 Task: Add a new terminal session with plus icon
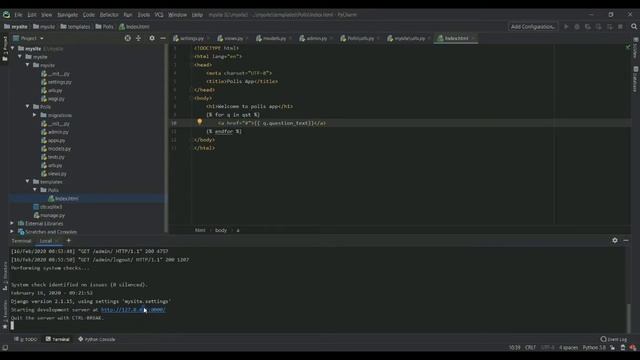(69, 240)
